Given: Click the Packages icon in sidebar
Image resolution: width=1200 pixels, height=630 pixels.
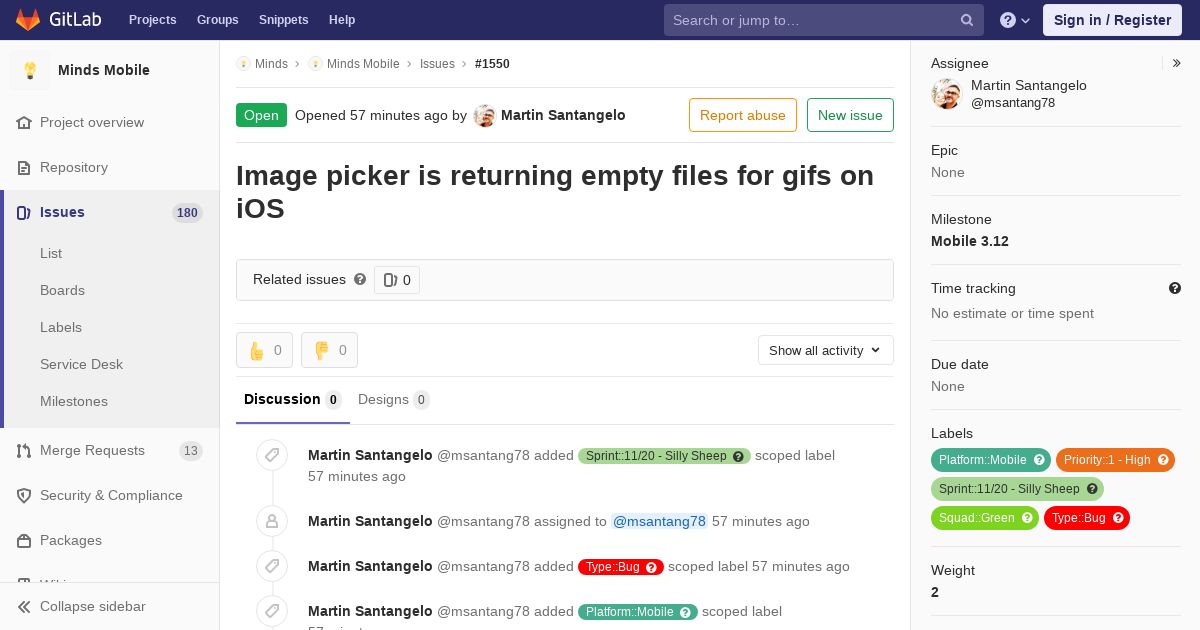Looking at the screenshot, I should click(x=24, y=540).
